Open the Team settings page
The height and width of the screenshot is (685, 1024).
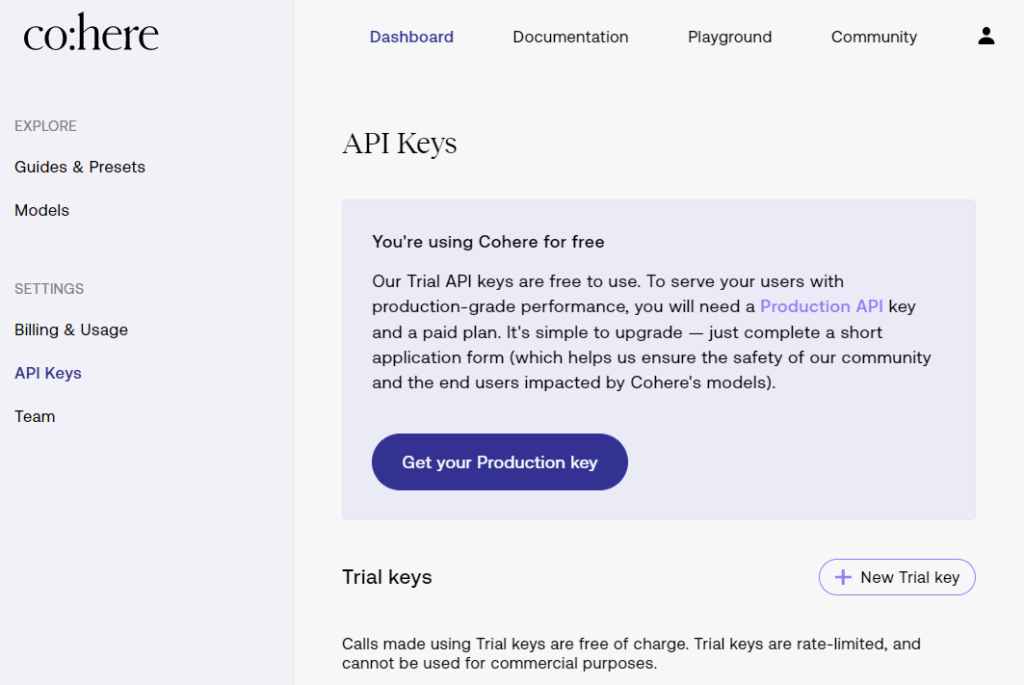point(35,417)
